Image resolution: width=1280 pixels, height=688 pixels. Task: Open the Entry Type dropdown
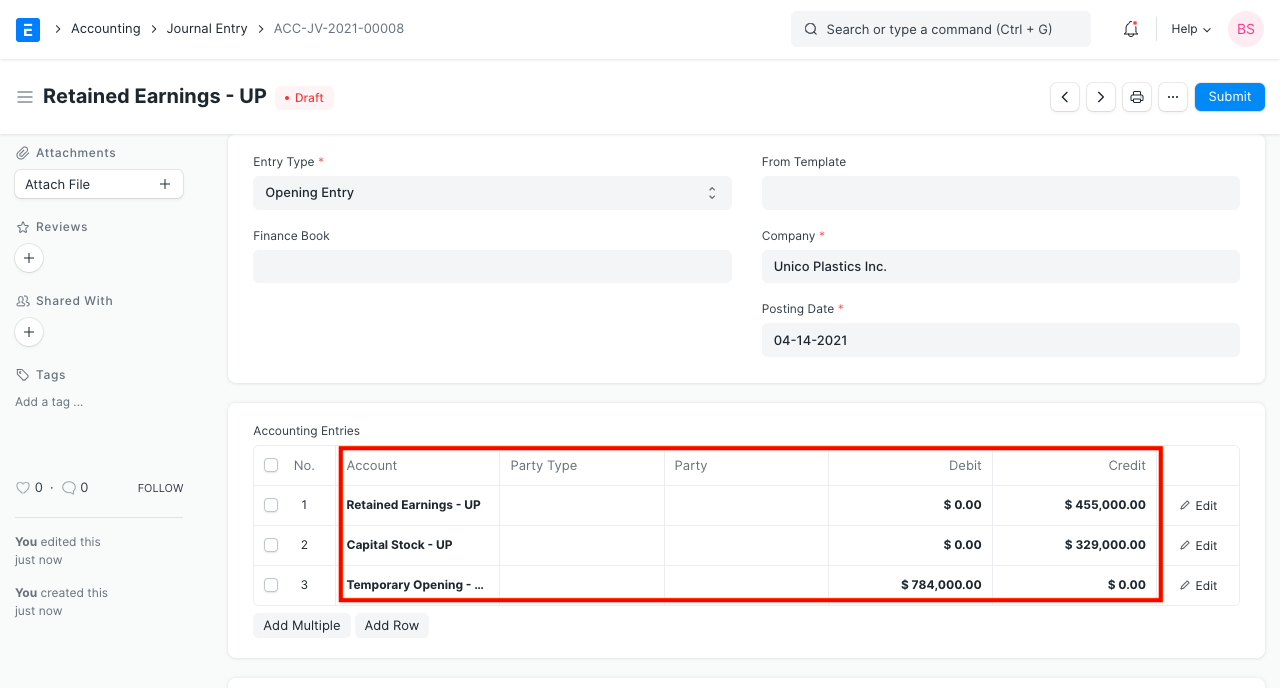492,192
